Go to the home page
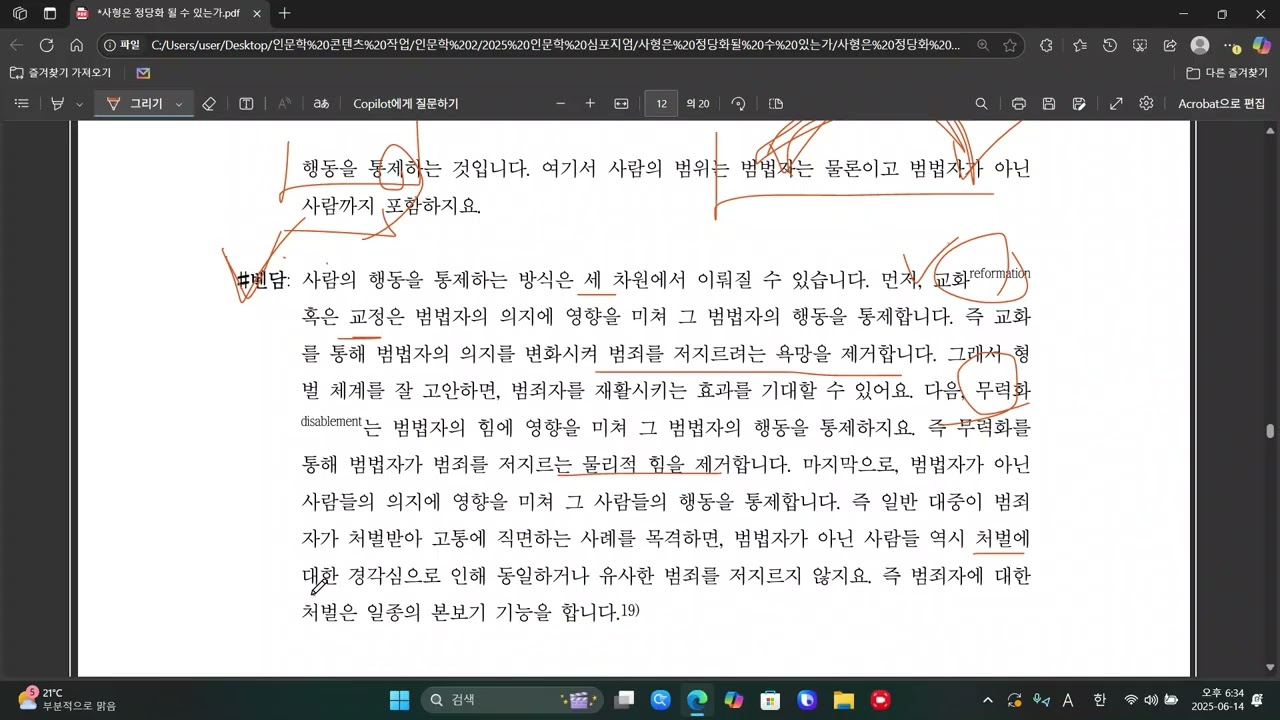The height and width of the screenshot is (720, 1280). click(x=76, y=45)
